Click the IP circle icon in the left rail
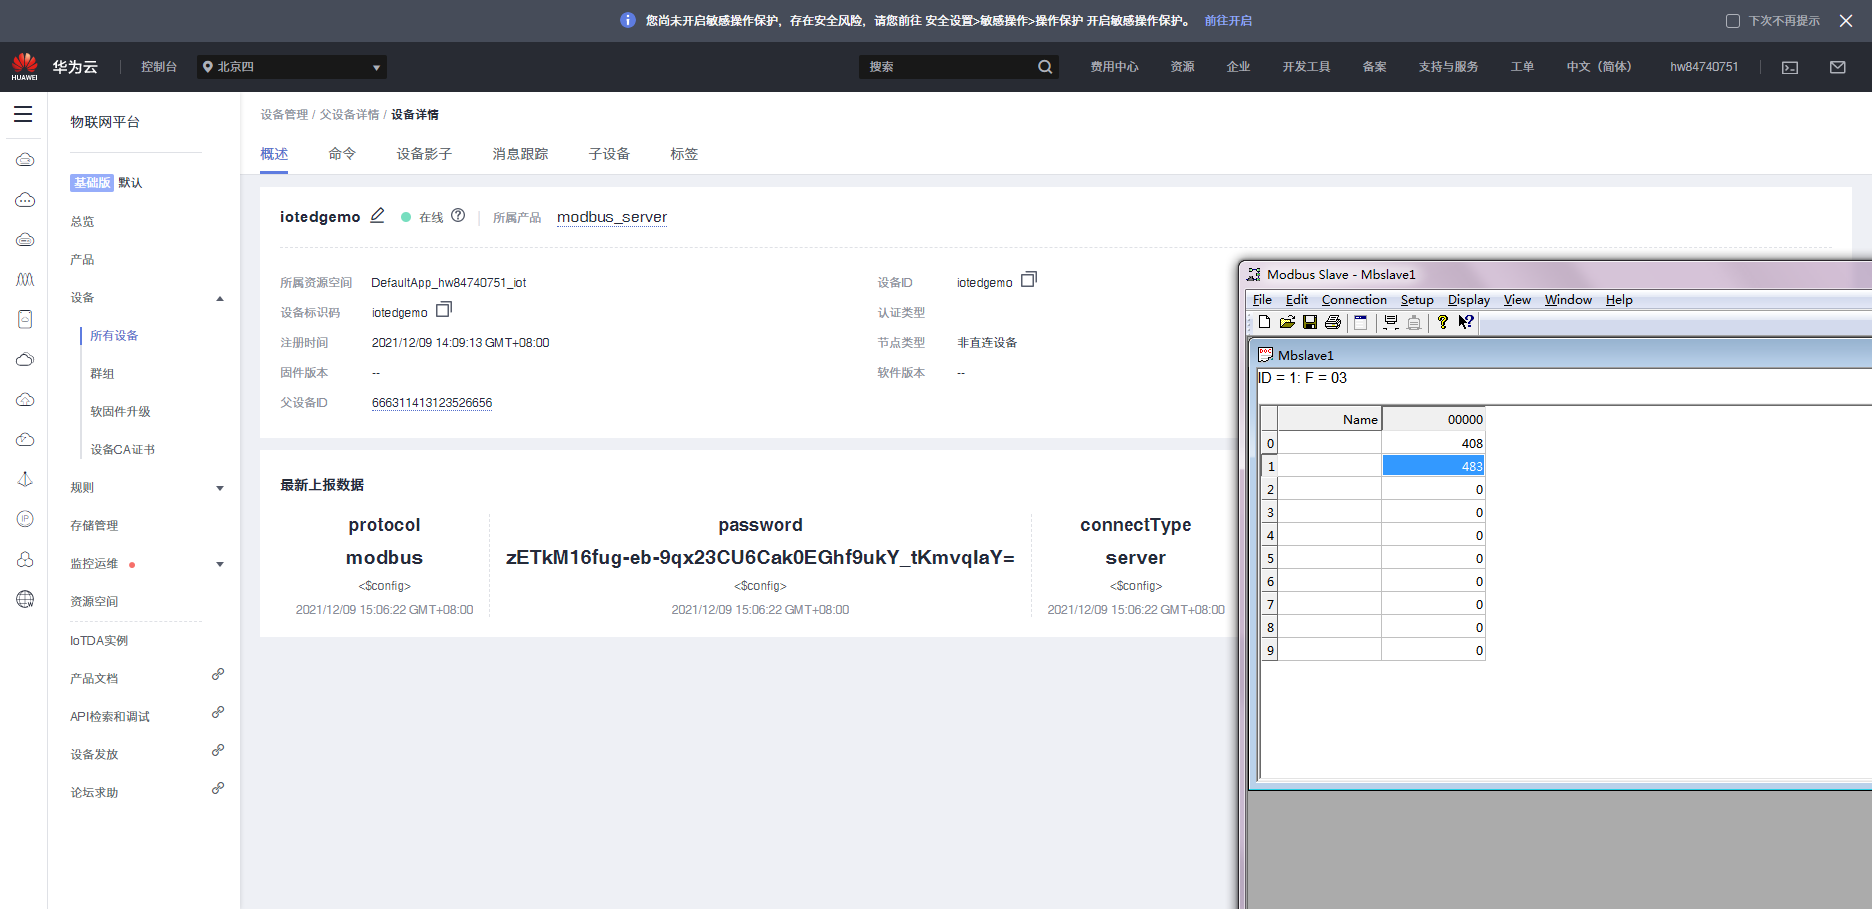1872x909 pixels. (x=25, y=519)
